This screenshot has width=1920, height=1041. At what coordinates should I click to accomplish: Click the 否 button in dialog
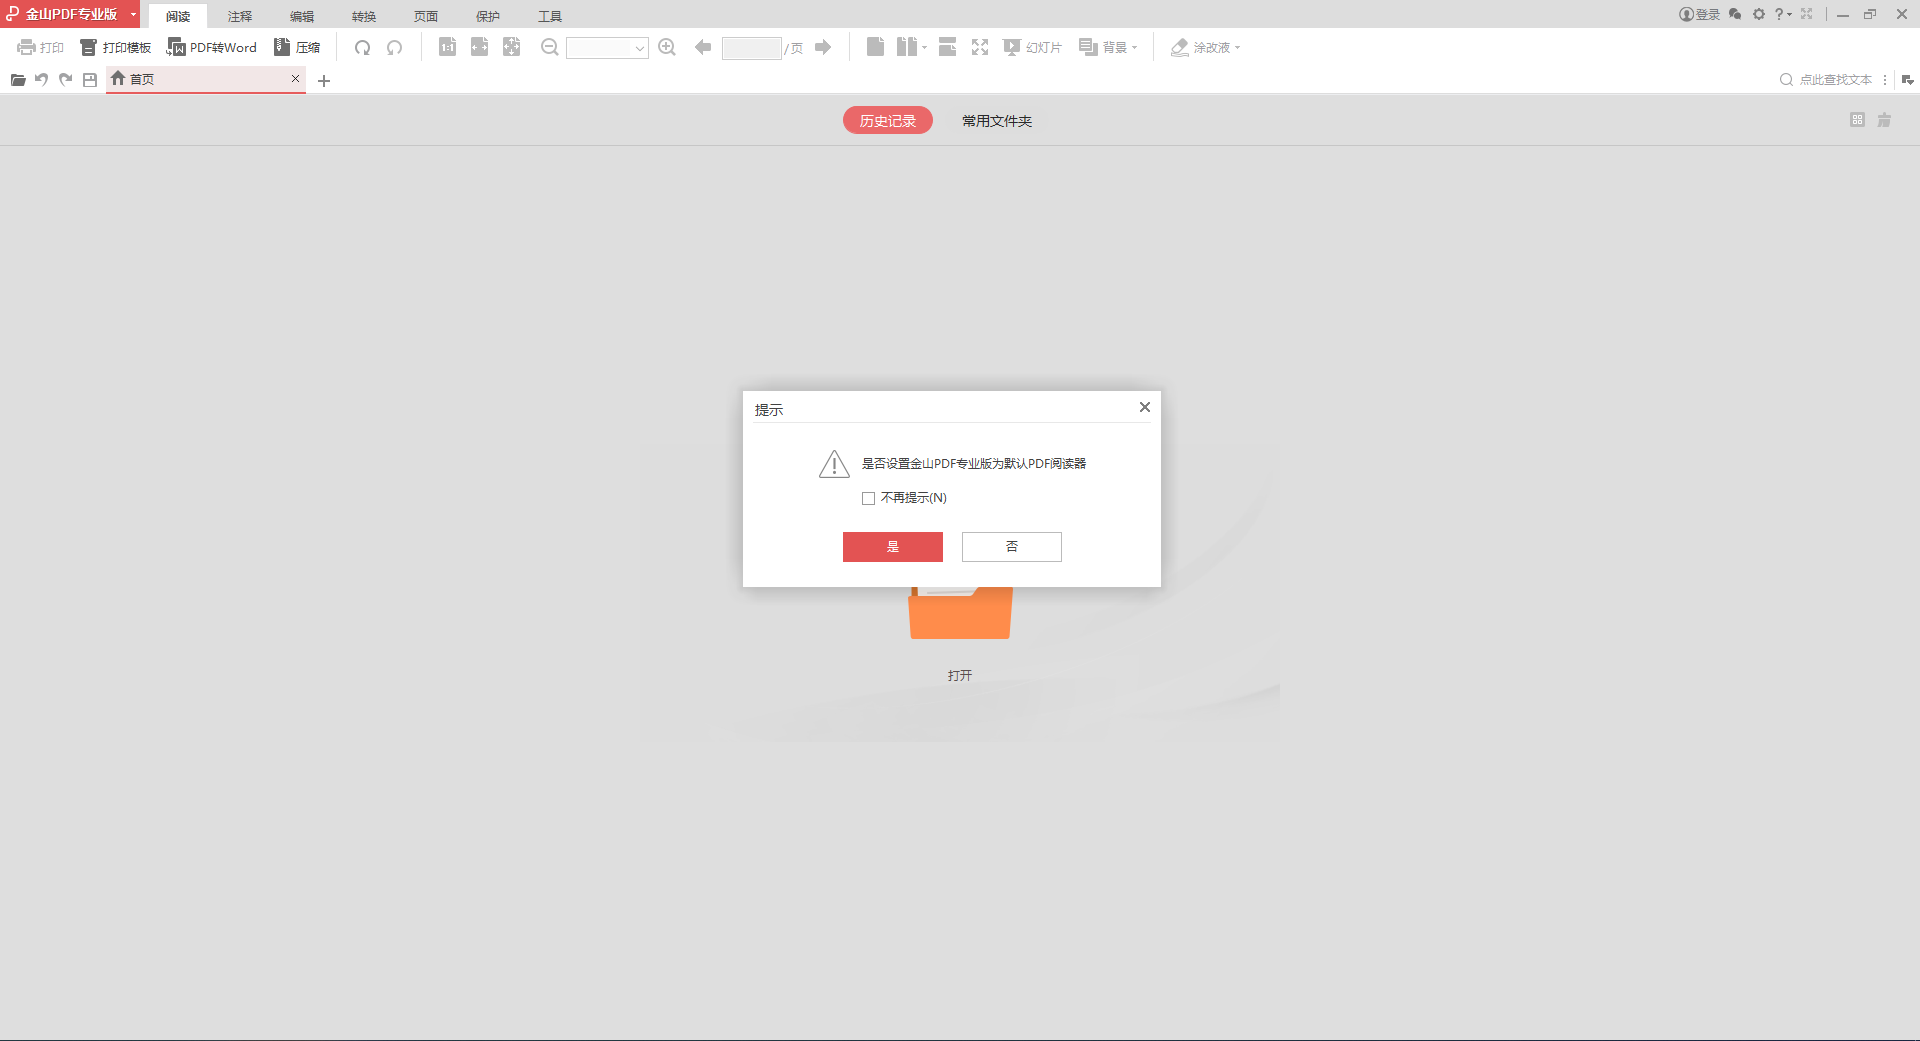click(x=1012, y=547)
